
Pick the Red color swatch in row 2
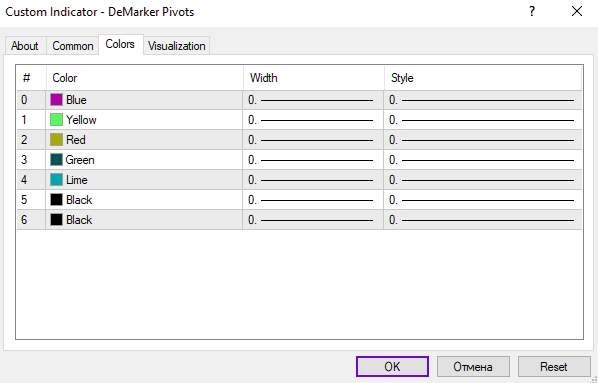56,140
